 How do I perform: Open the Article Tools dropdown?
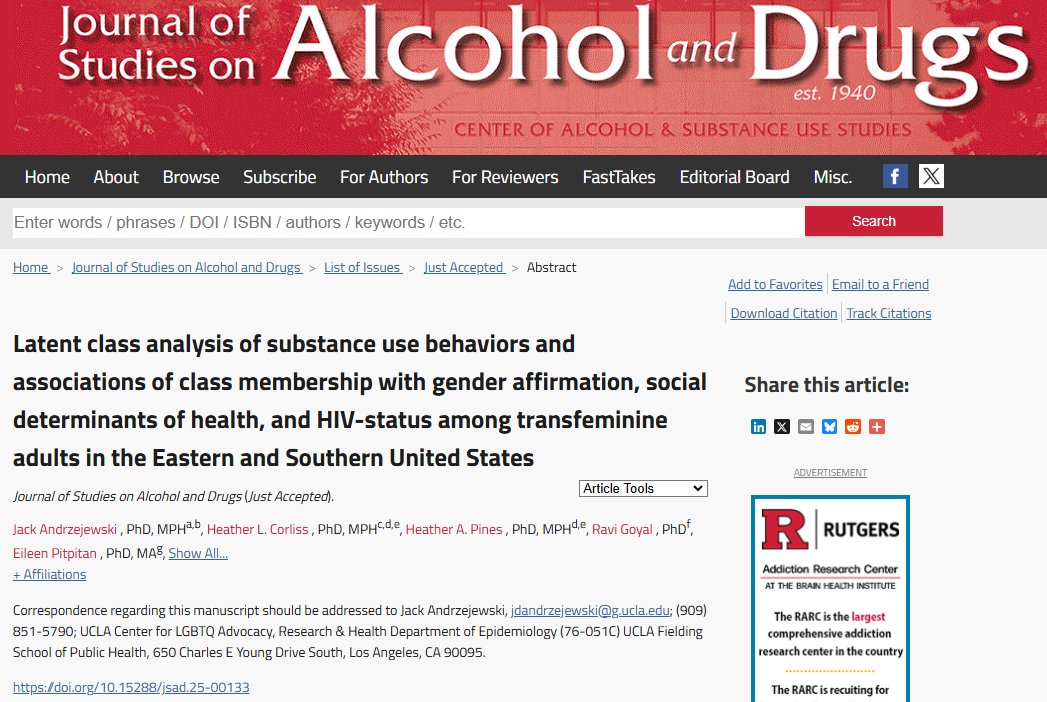(x=643, y=488)
